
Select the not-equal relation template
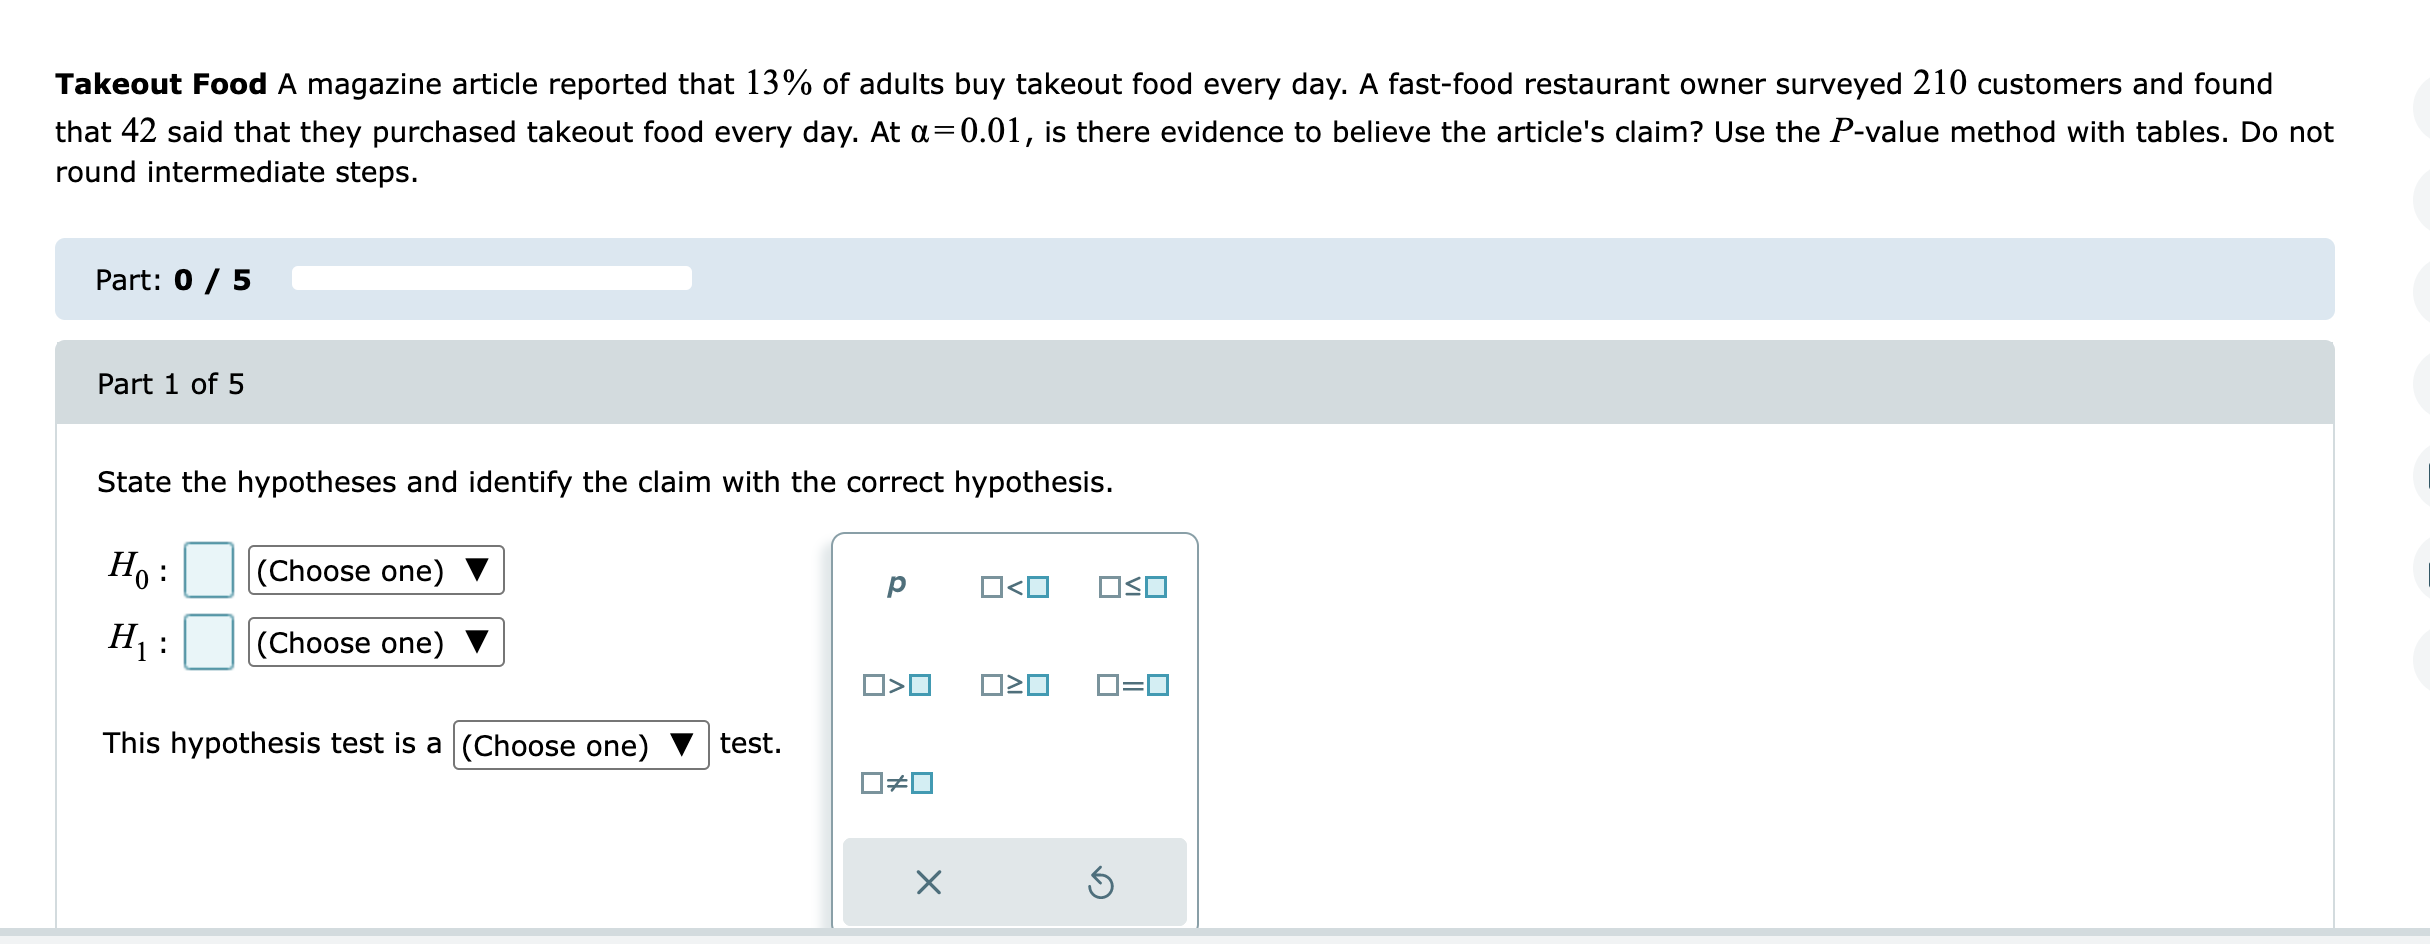[896, 784]
